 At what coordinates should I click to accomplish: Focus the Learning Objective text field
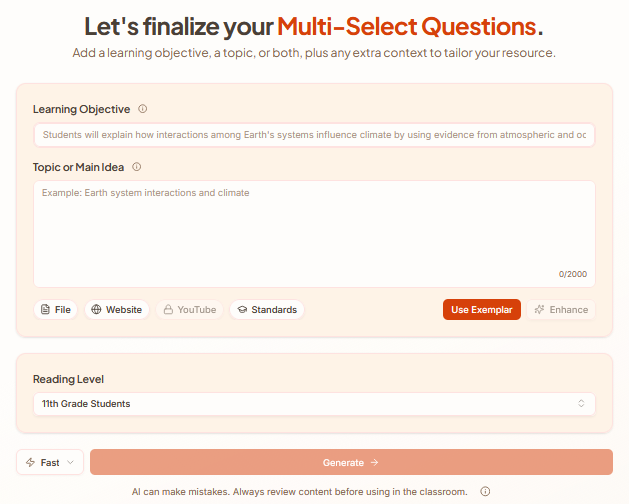pos(313,135)
